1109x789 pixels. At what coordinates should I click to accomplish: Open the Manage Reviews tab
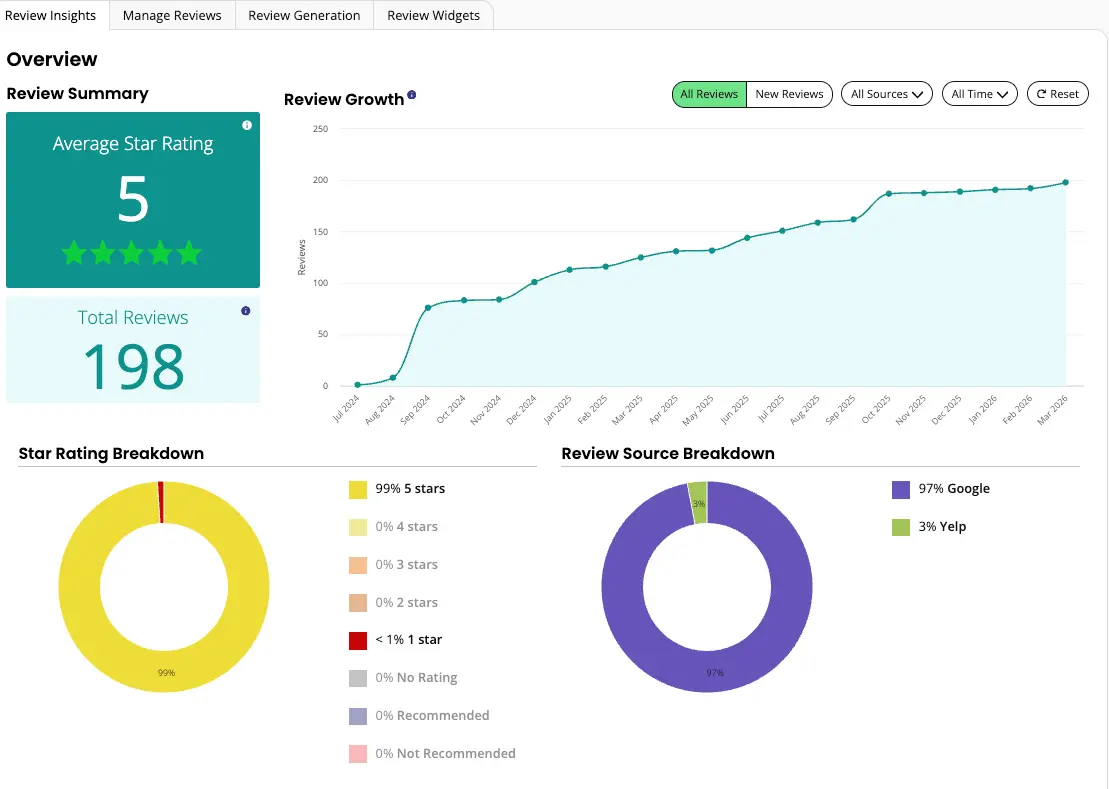[172, 15]
